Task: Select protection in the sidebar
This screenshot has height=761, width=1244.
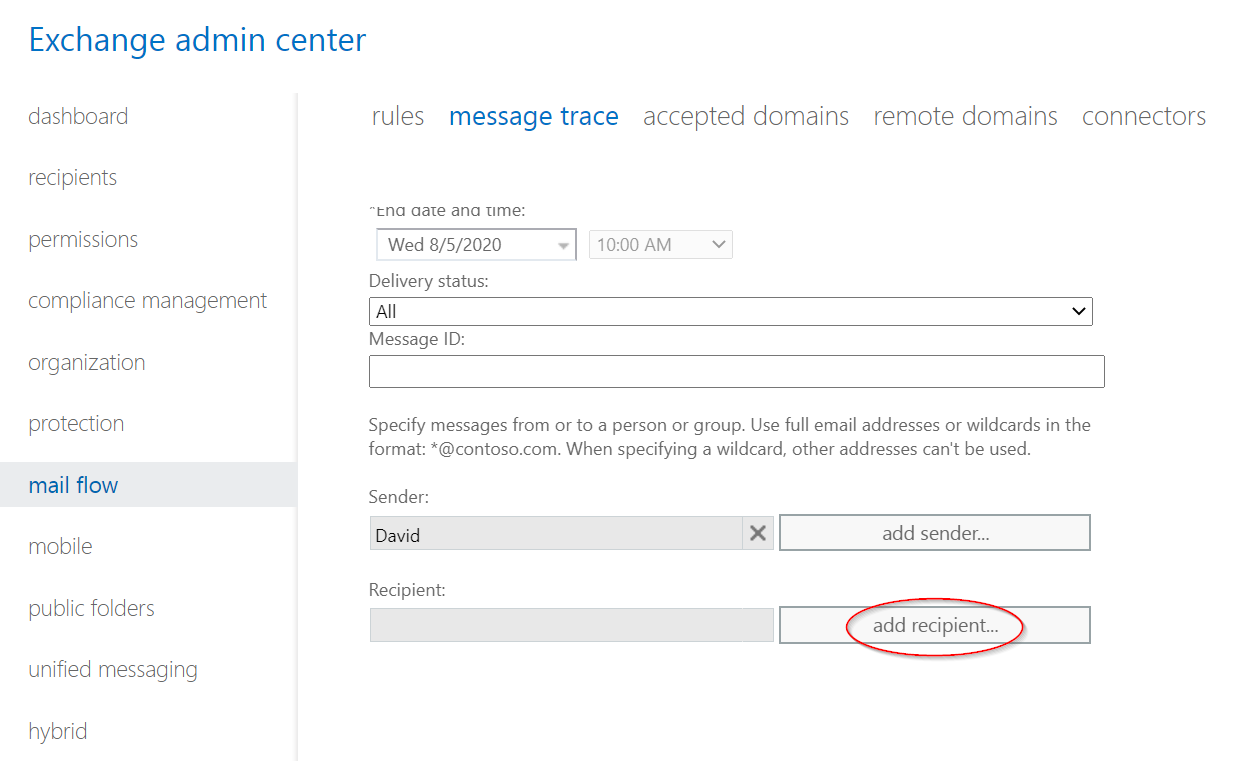Action: coord(76,424)
